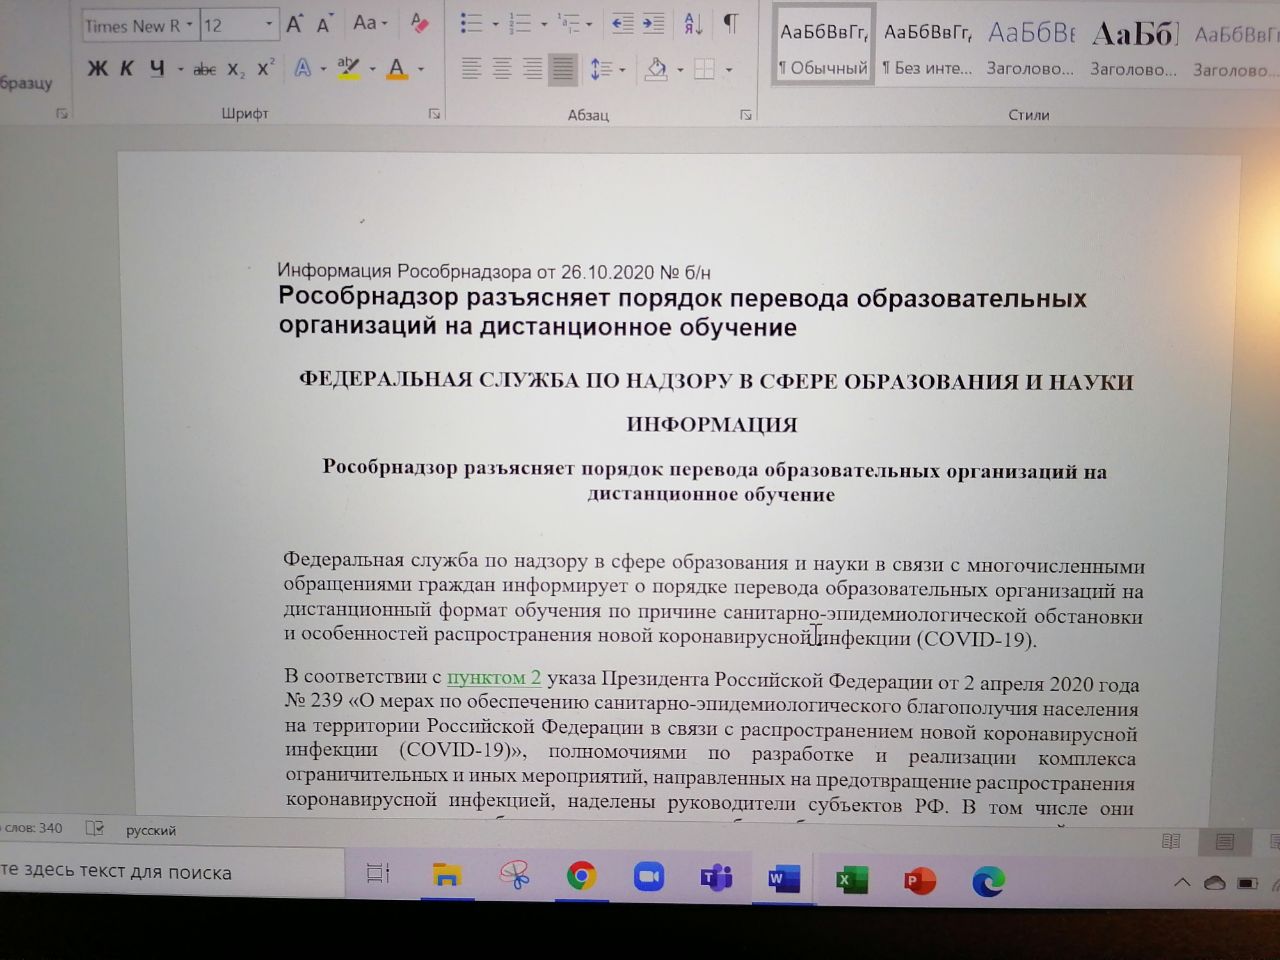
Task: Open line and paragraph spacing options
Action: pos(601,69)
